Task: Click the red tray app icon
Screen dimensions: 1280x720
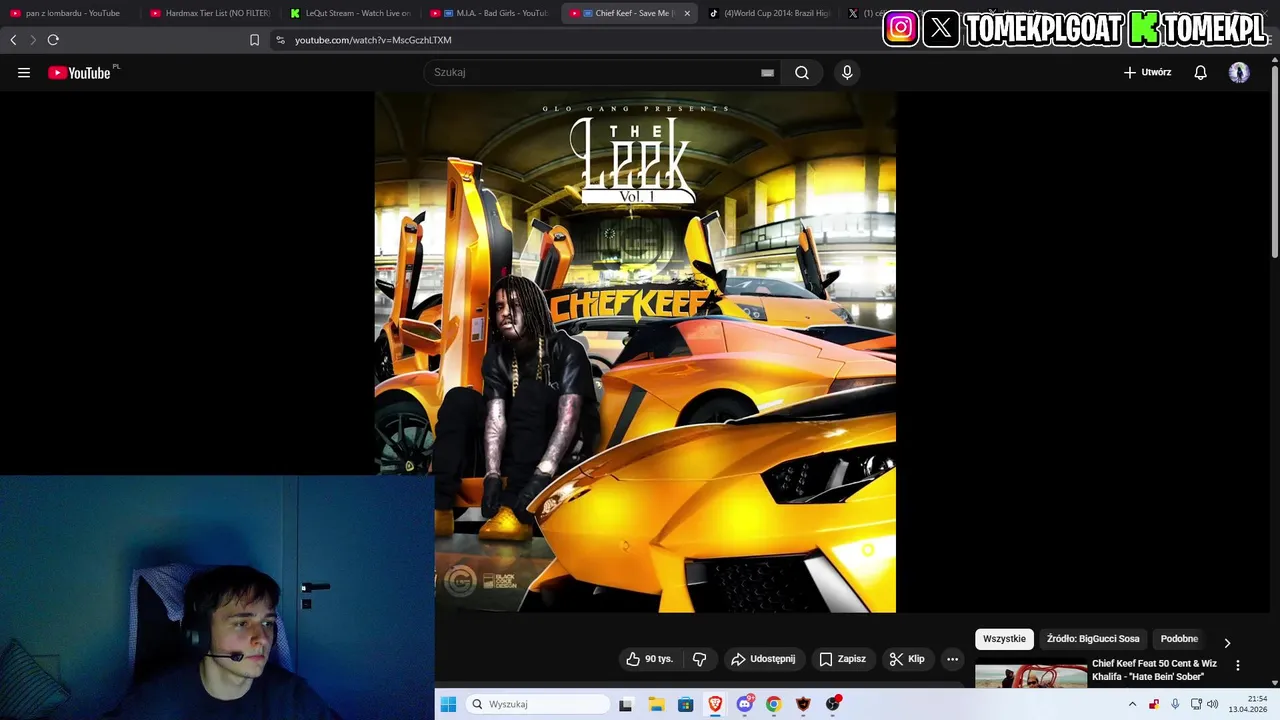Action: (x=1154, y=704)
